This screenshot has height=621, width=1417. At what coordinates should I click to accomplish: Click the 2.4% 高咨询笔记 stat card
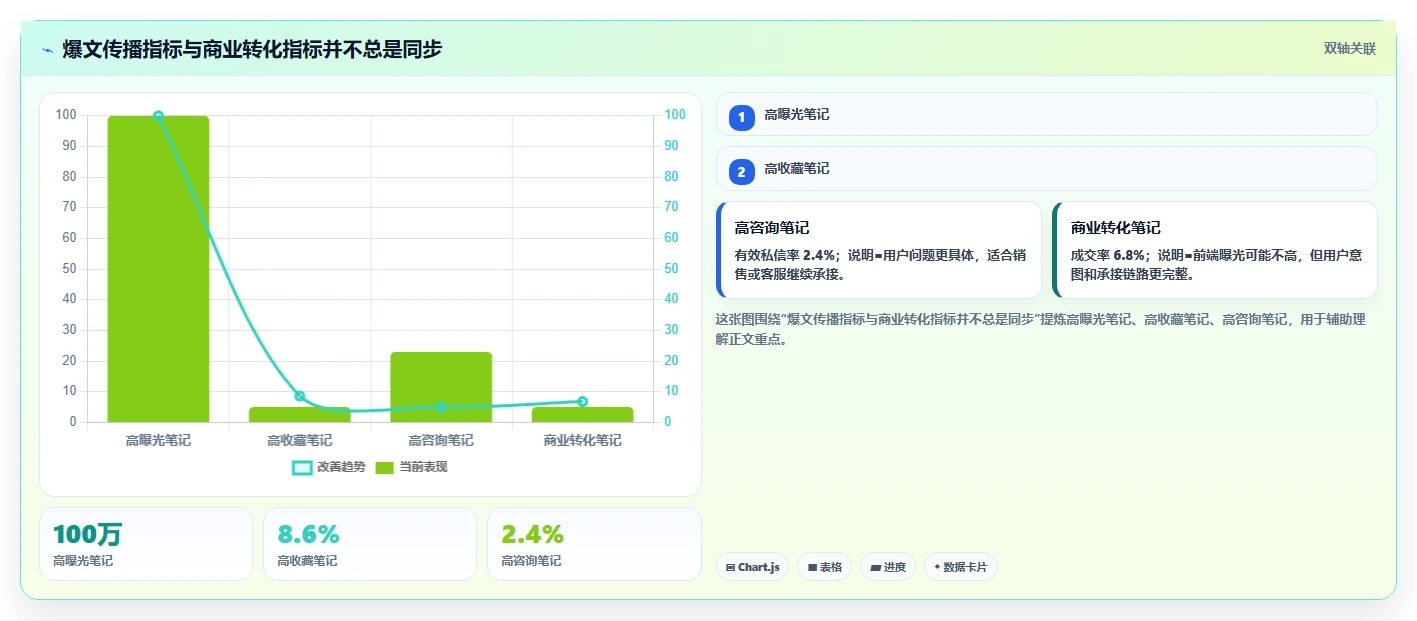click(x=594, y=544)
